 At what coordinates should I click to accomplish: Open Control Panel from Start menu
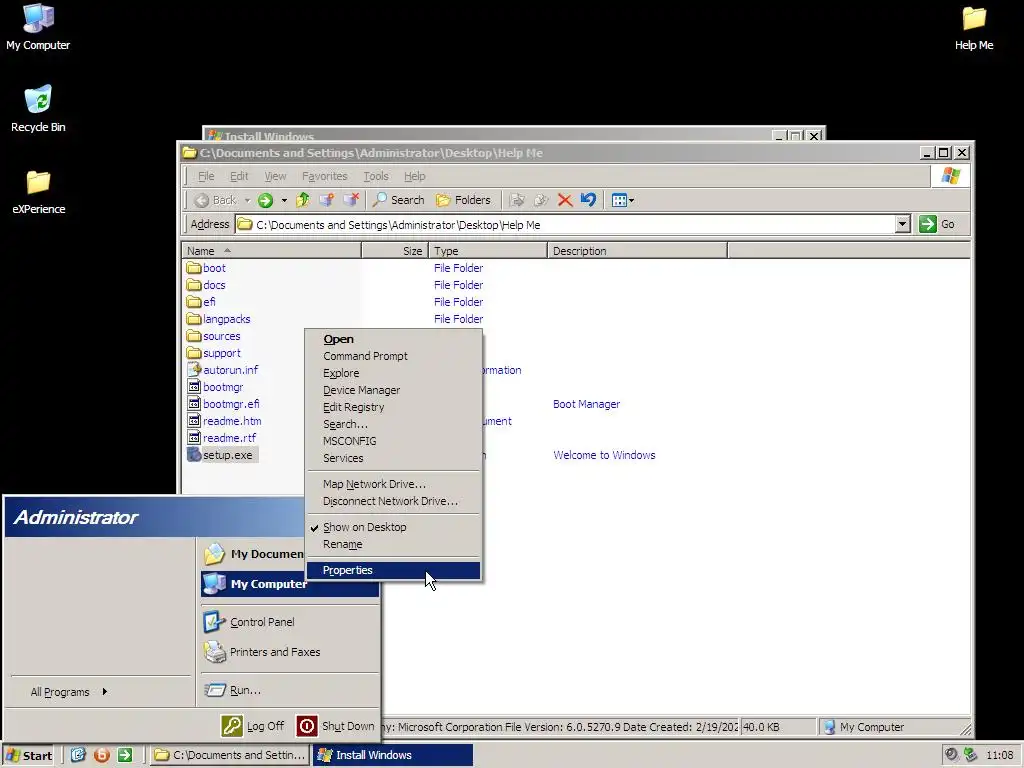click(x=289, y=622)
